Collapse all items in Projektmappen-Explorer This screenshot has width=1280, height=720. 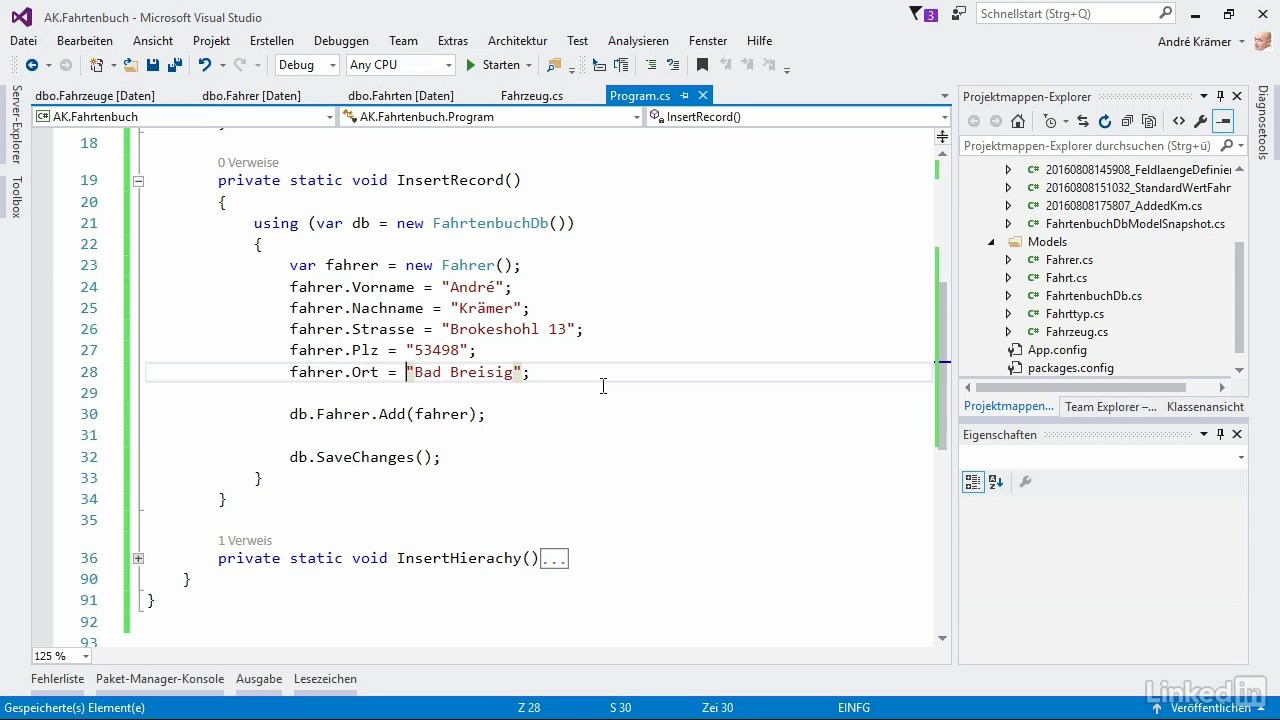tap(1127, 122)
